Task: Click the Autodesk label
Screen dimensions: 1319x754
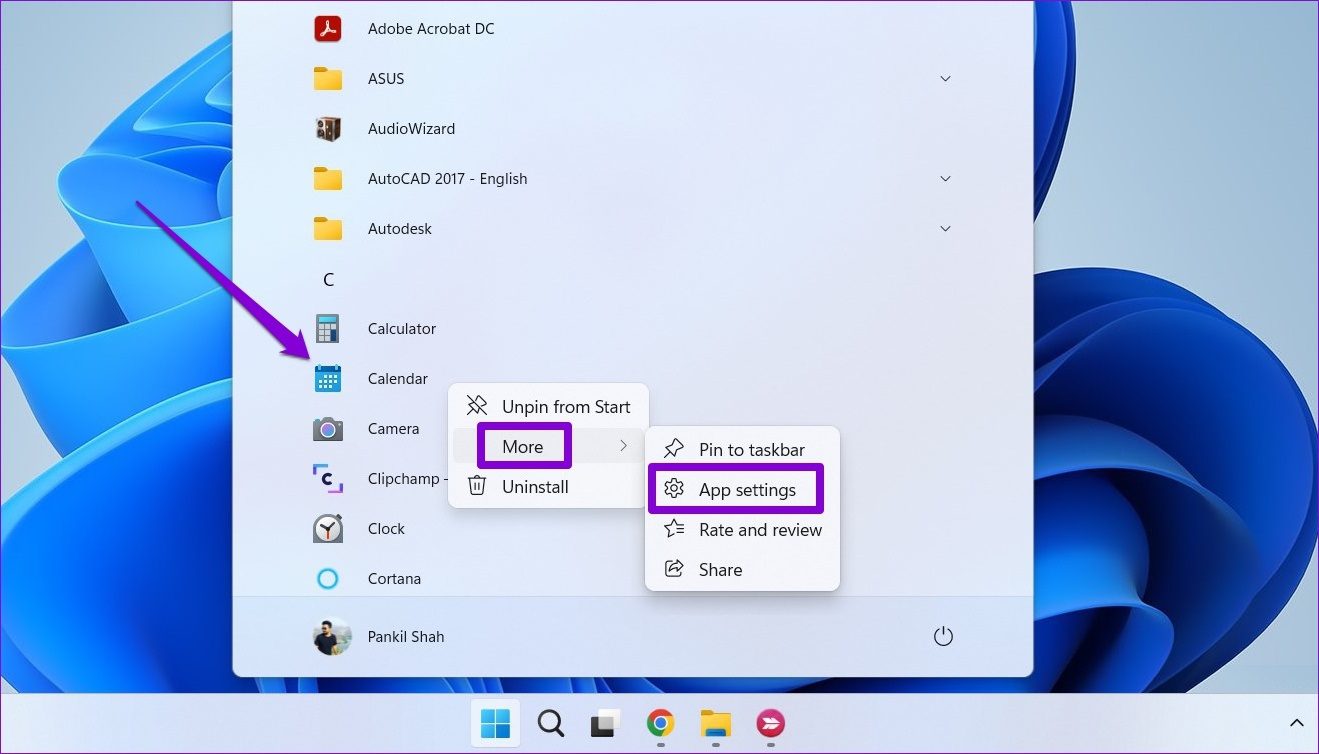Action: 400,229
